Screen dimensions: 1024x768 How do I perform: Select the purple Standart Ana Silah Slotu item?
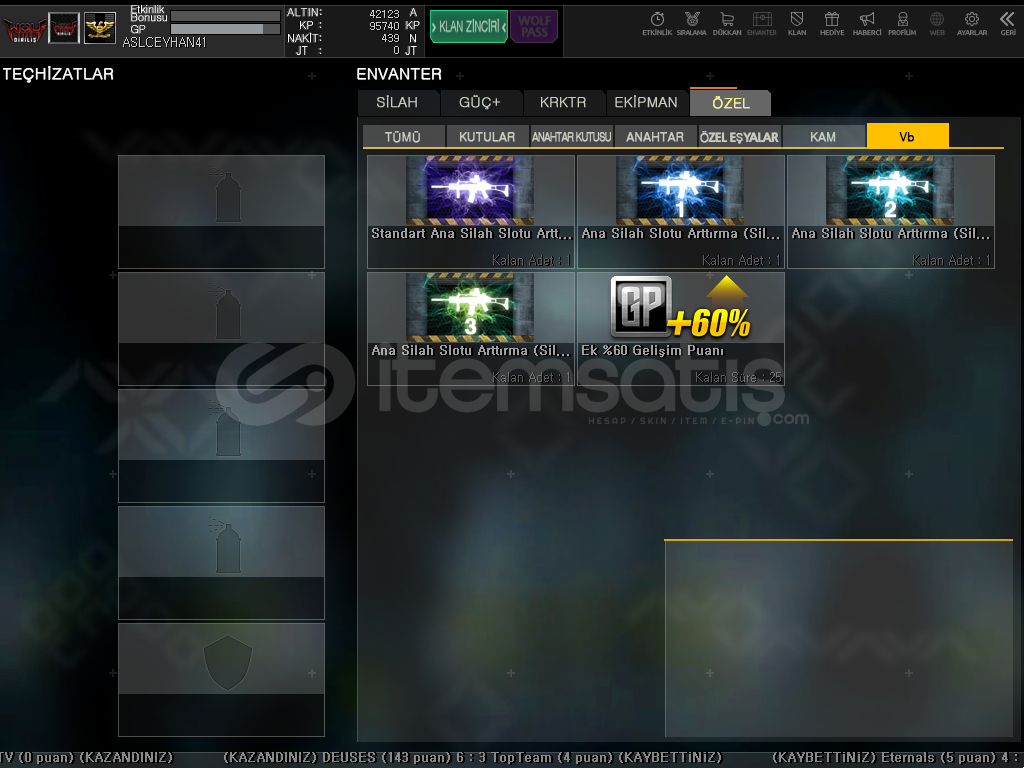[471, 212]
